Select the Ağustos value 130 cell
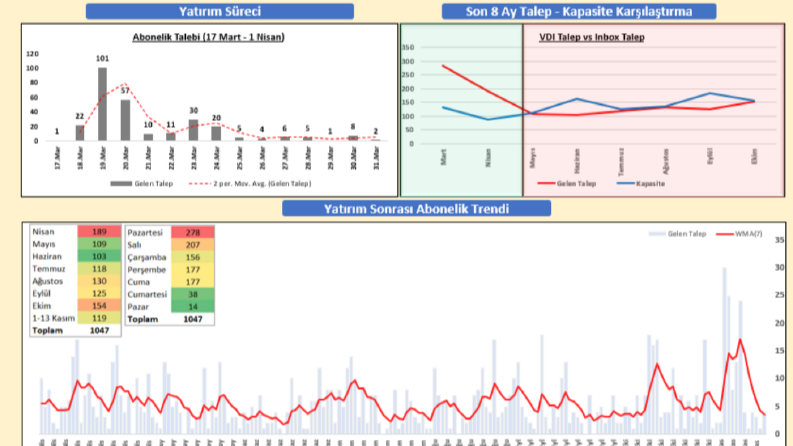This screenshot has width=793, height=446. point(99,281)
